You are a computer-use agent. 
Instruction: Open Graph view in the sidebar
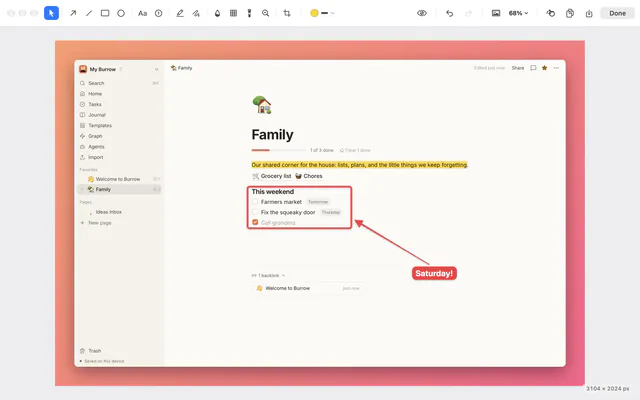click(x=119, y=136)
